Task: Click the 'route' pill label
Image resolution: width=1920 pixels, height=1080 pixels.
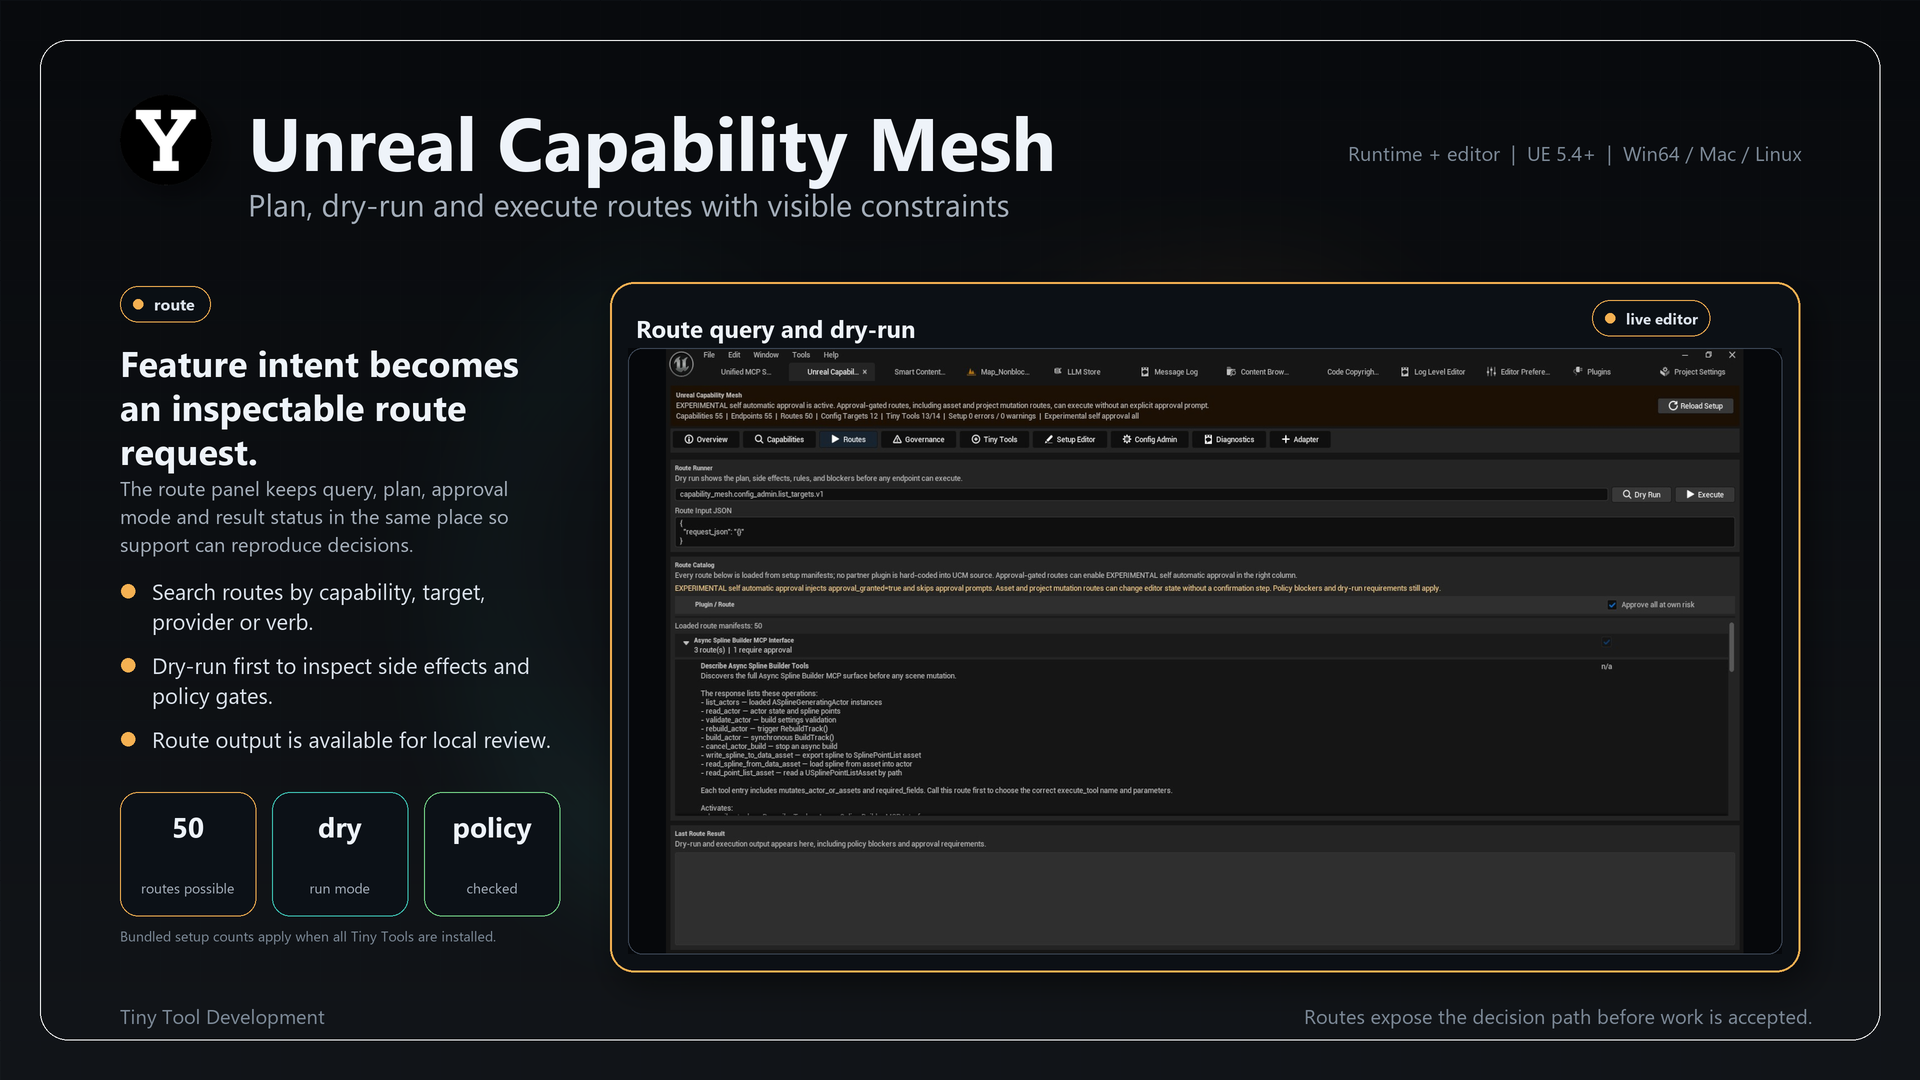Action: (165, 305)
